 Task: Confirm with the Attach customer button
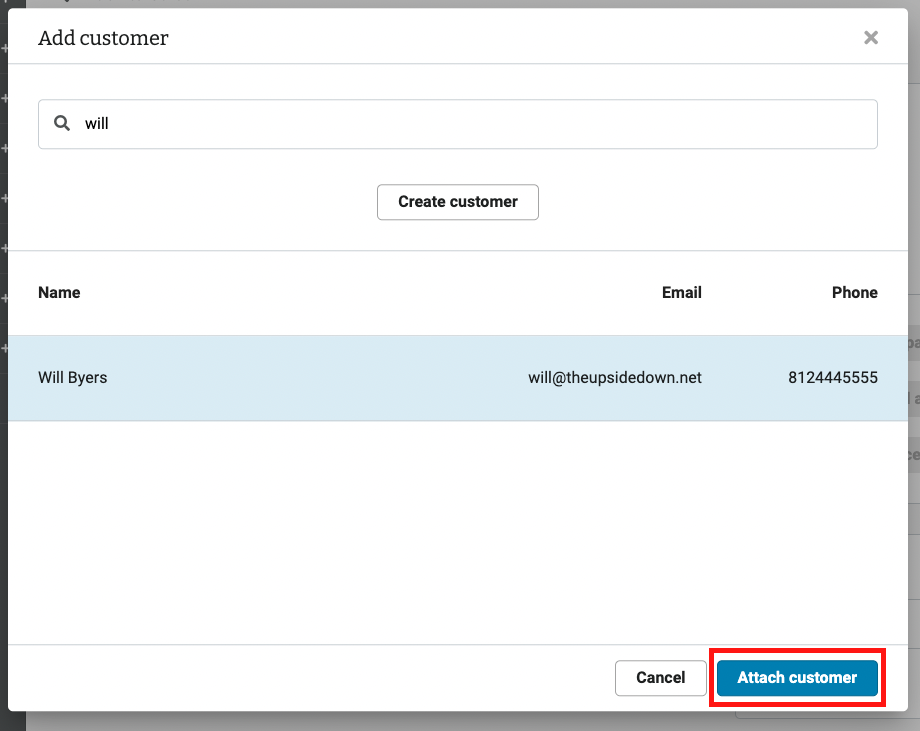tap(797, 678)
